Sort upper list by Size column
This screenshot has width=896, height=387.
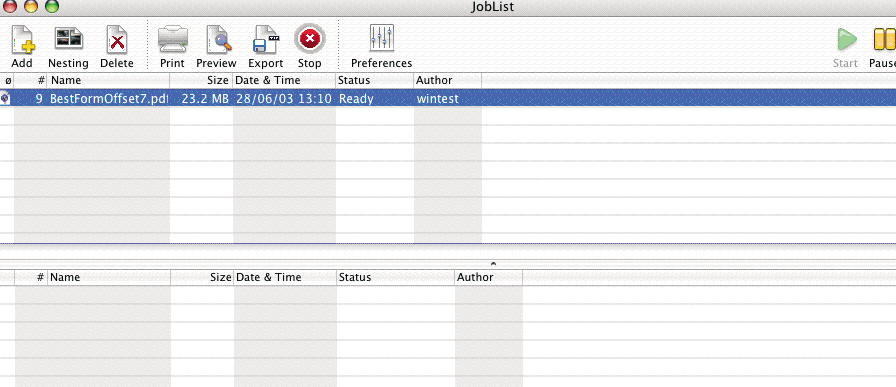tap(201, 80)
